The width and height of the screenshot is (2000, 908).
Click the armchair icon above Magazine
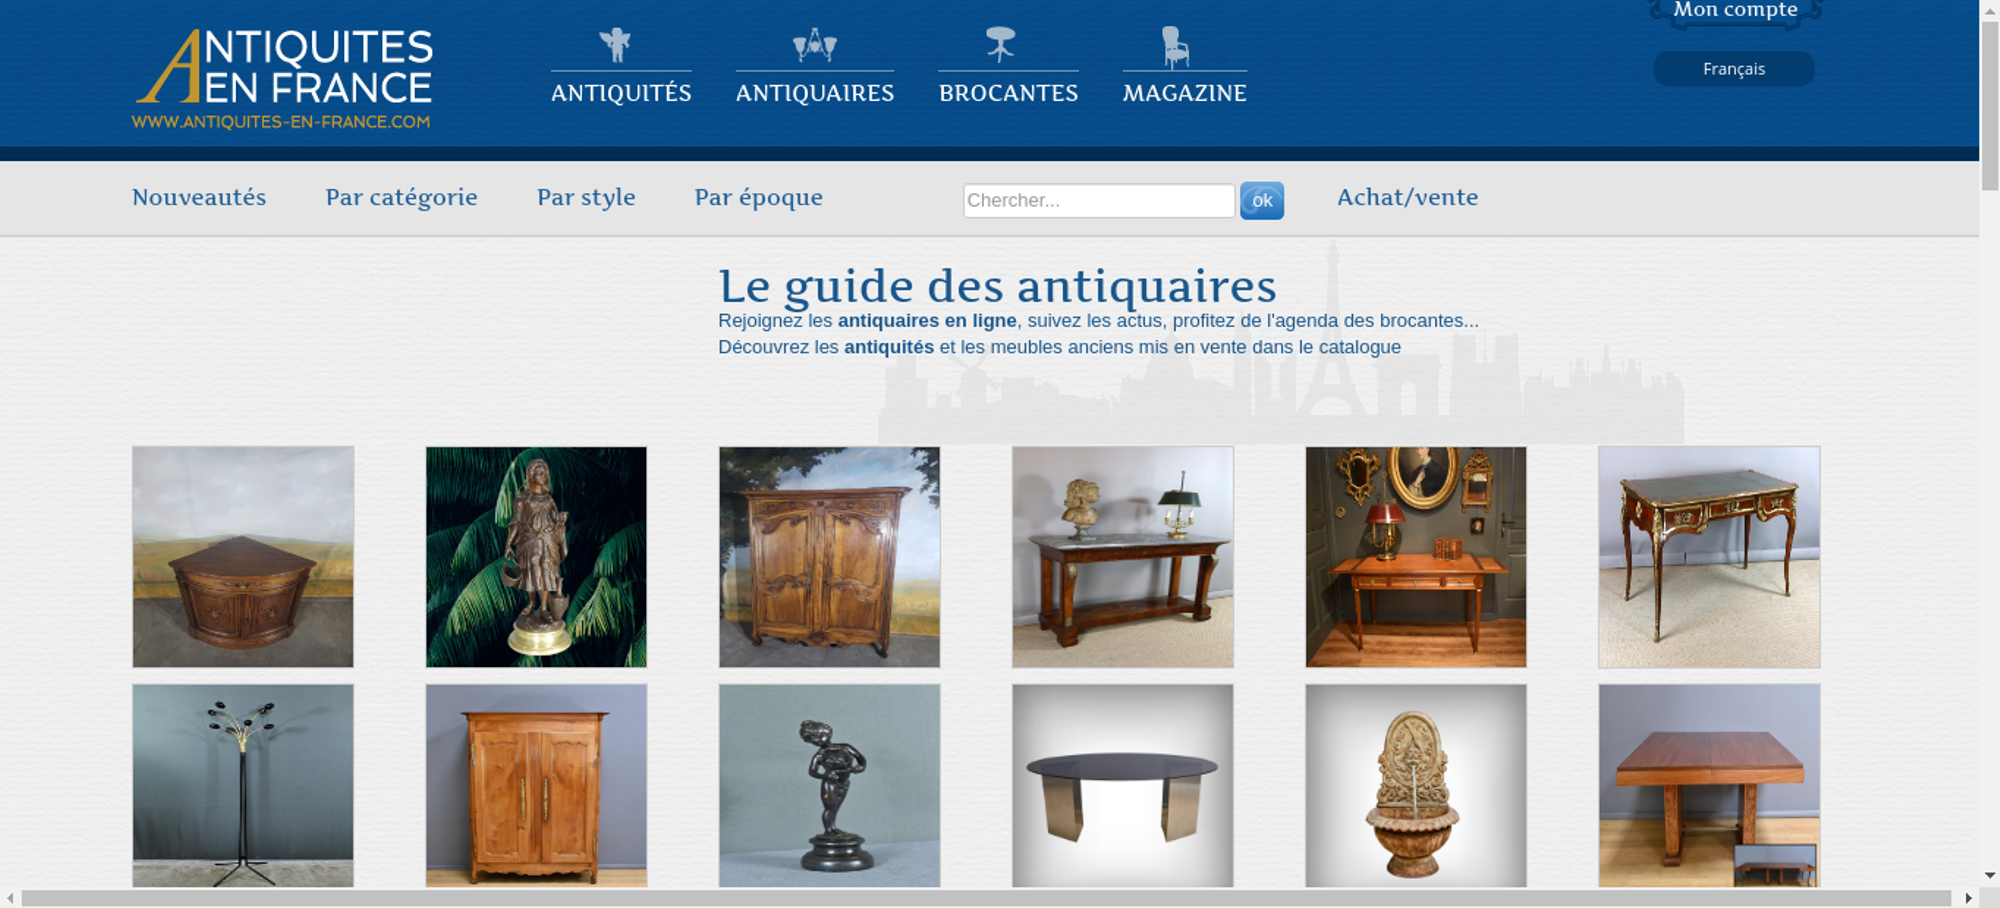coord(1175,47)
